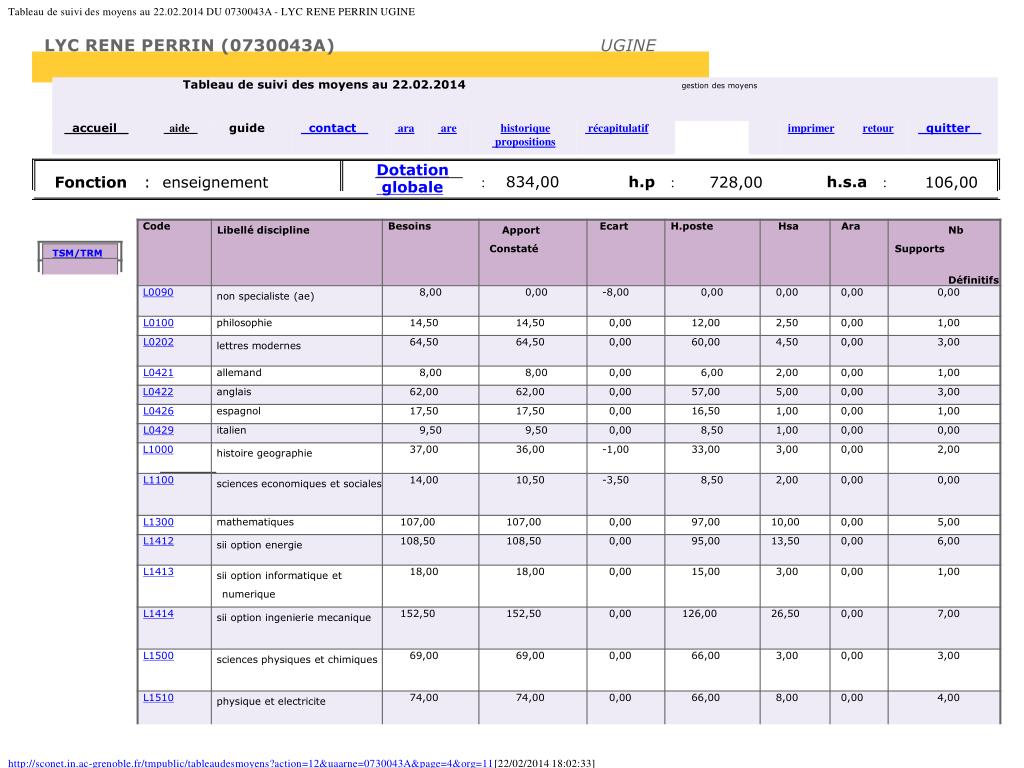Open discipline code L0426

point(158,411)
